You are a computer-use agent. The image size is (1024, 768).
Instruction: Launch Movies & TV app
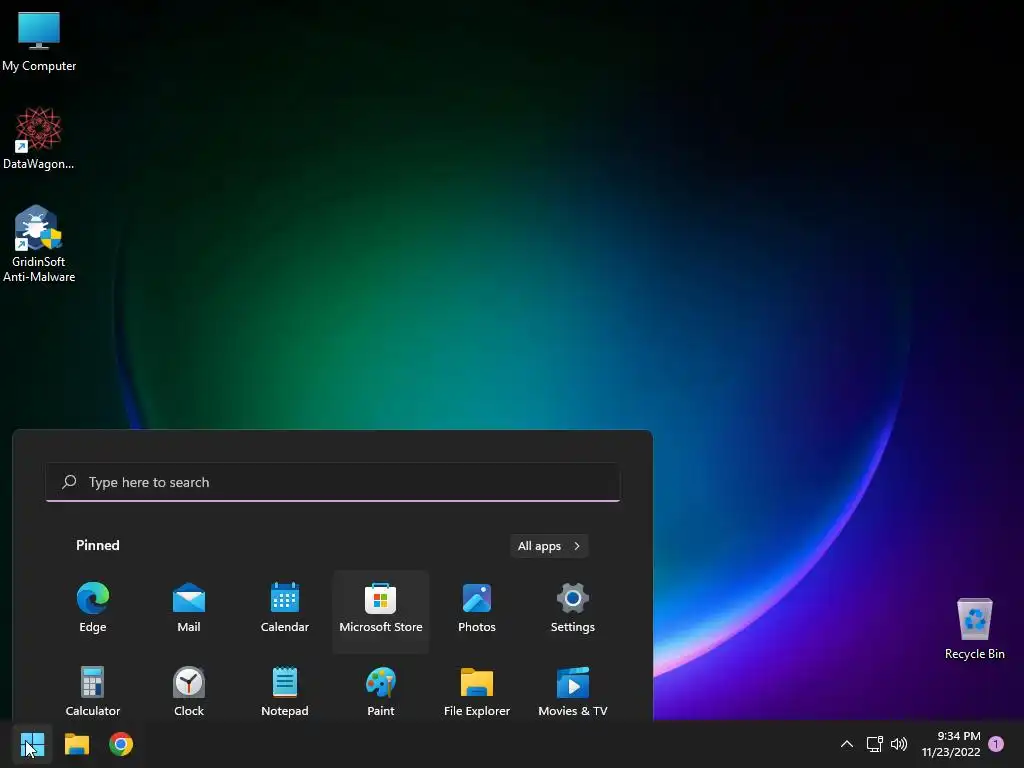tap(573, 692)
